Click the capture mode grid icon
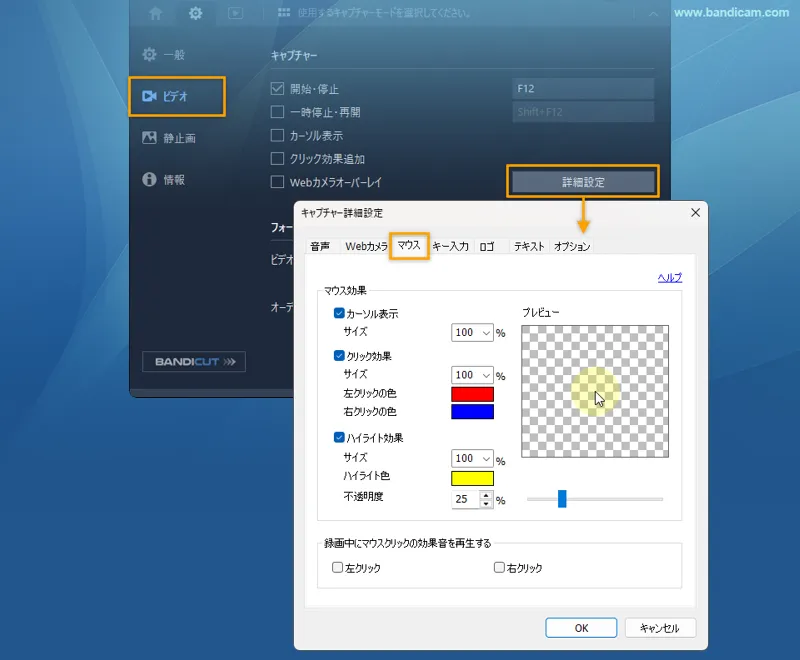Screen dimensions: 800x660 284,13
